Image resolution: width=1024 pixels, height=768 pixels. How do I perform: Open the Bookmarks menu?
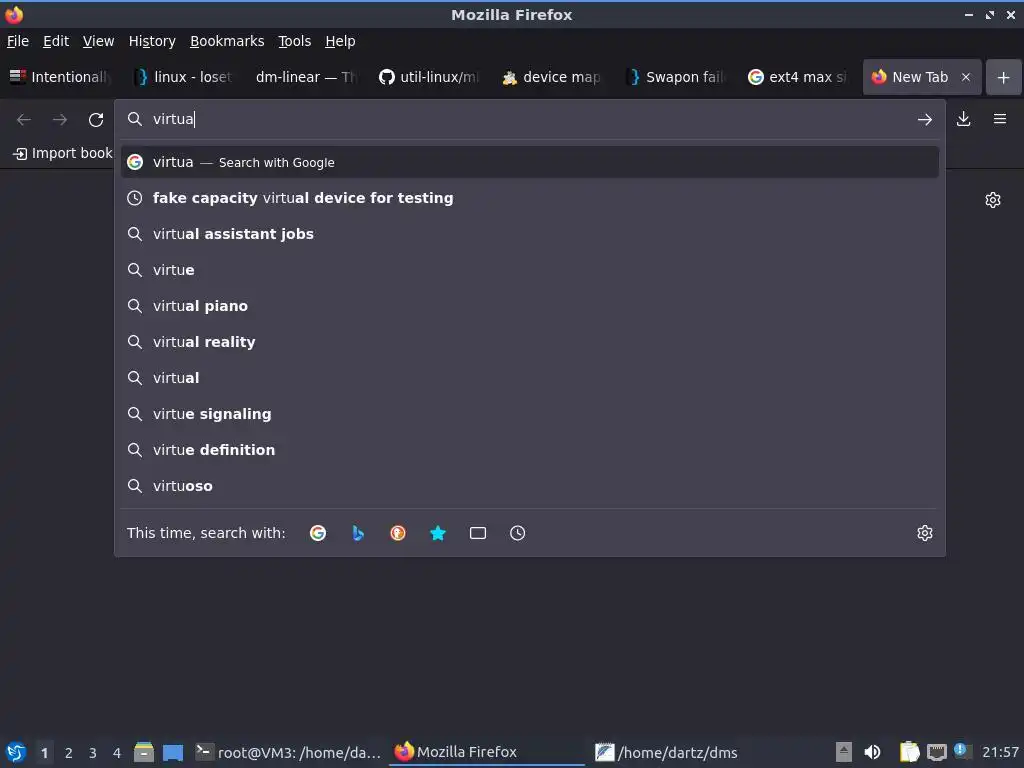[227, 41]
